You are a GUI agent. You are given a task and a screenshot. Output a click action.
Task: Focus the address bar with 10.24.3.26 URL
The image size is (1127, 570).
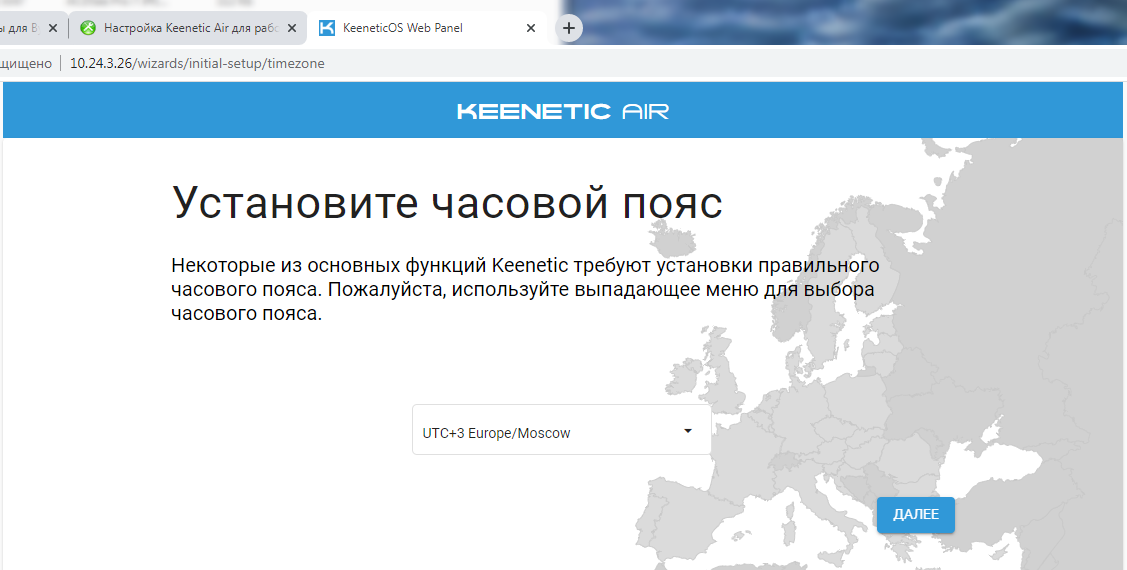(x=400, y=63)
